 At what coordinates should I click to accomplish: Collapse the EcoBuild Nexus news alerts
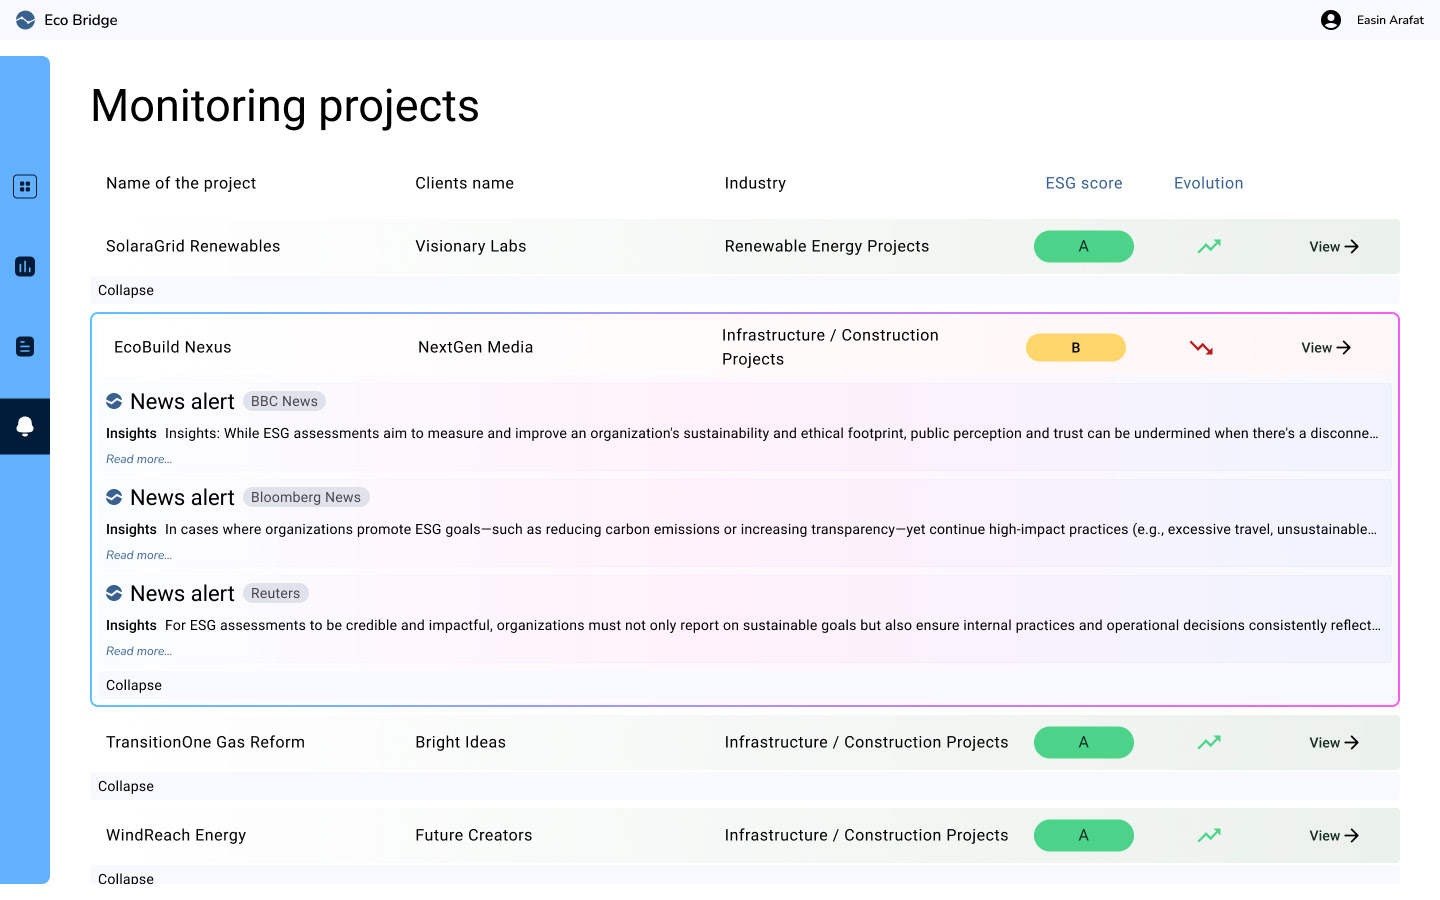(x=134, y=685)
